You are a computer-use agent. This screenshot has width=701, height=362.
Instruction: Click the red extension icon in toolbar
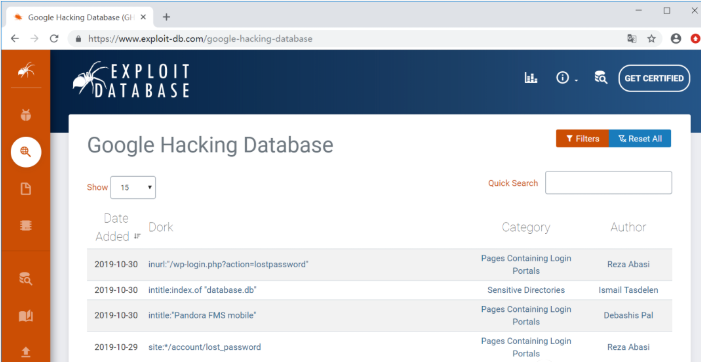(696, 39)
